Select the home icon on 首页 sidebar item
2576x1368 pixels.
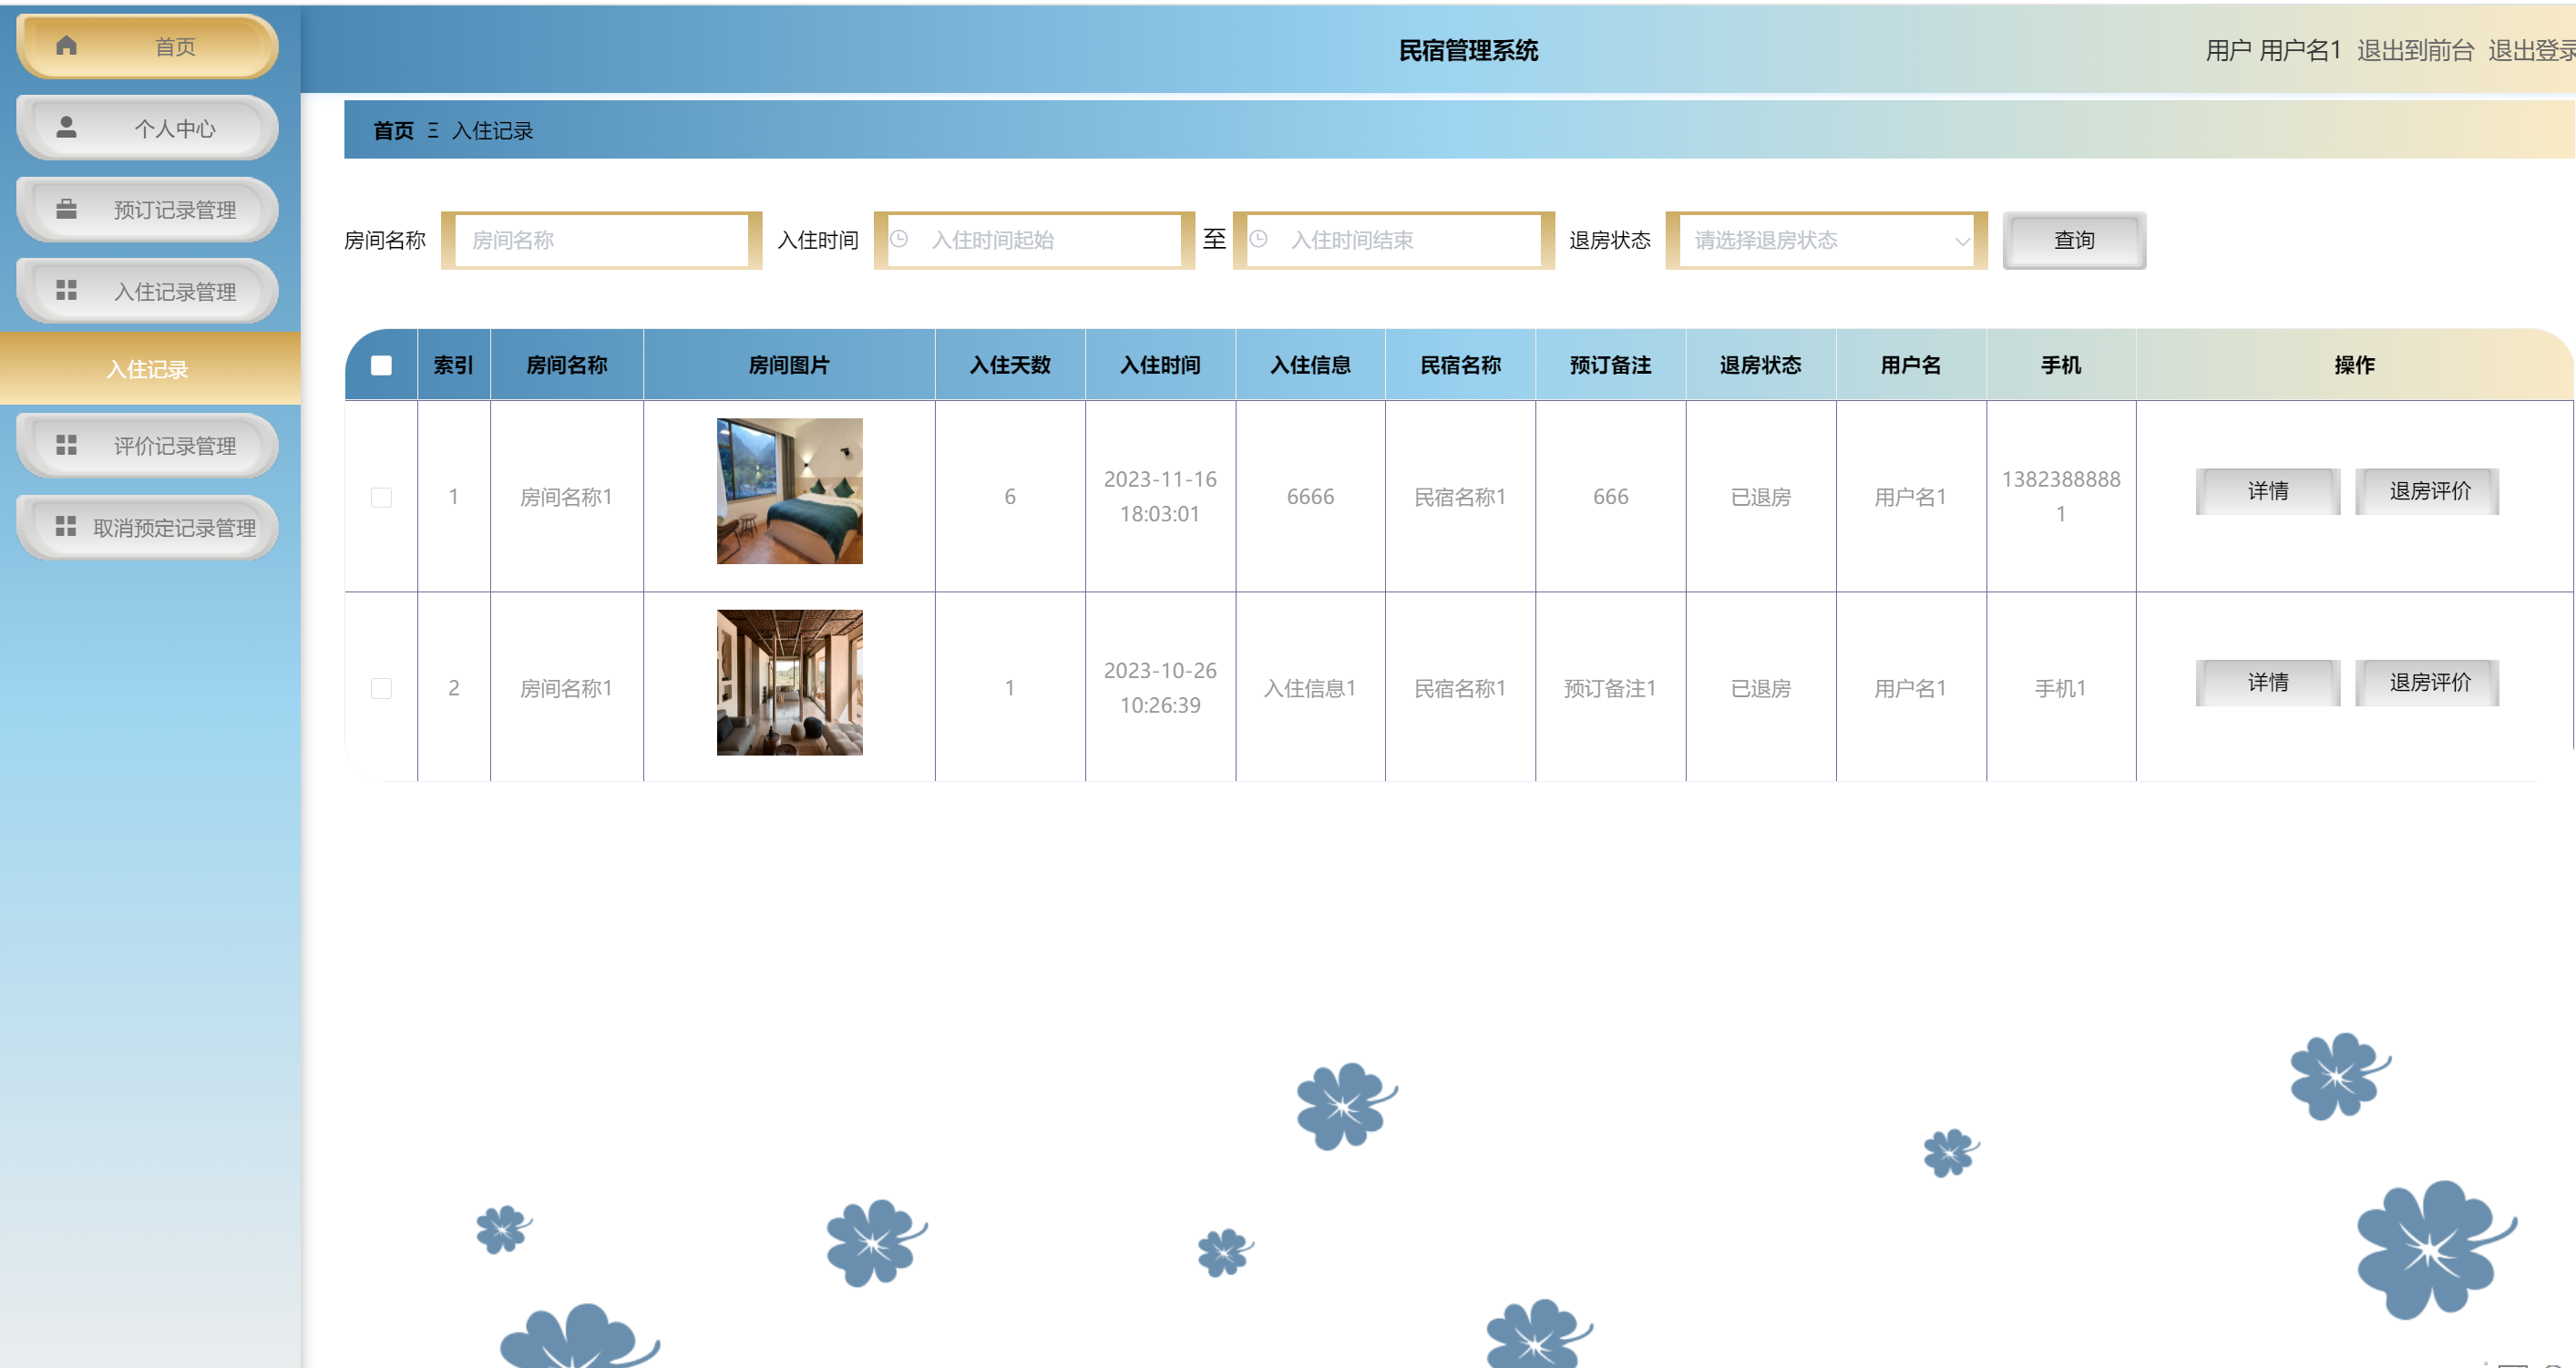click(x=66, y=45)
